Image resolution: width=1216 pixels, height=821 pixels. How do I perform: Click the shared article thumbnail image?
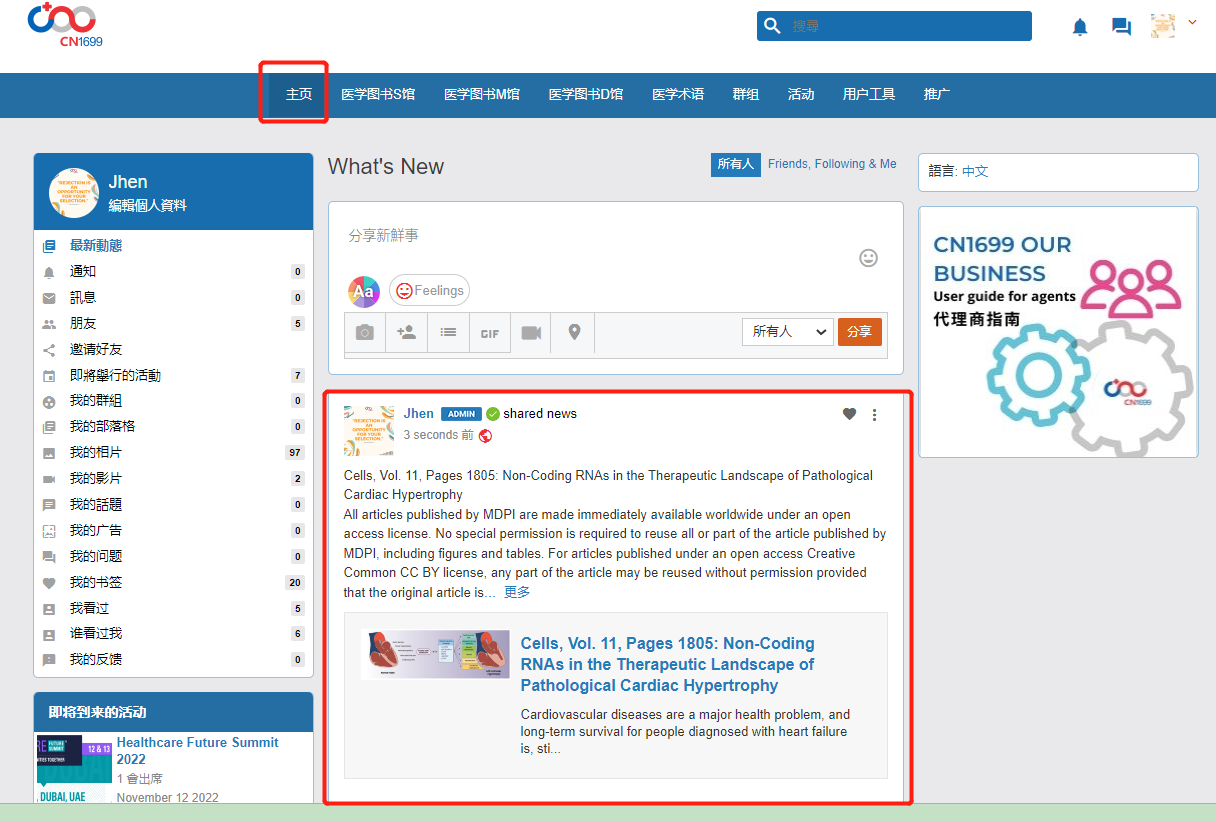click(435, 655)
